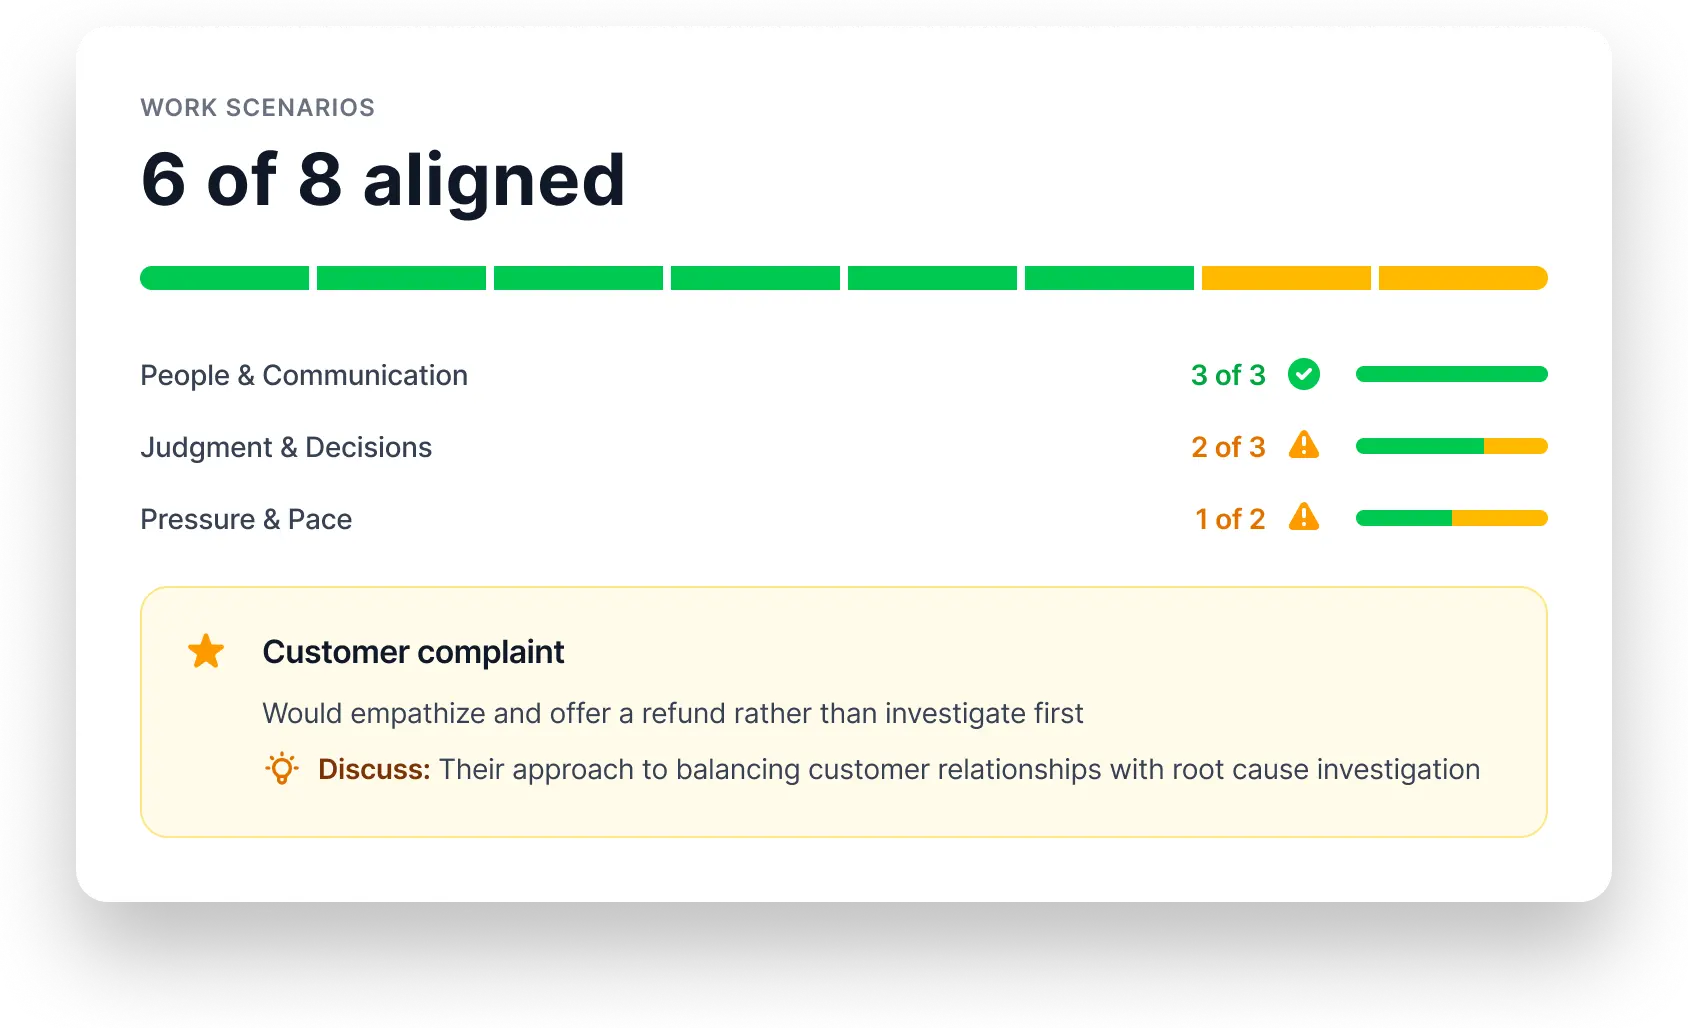The height and width of the screenshot is (1028, 1688).
Task: Click the first yellow segment of the overall progress bar
Action: 1286,277
